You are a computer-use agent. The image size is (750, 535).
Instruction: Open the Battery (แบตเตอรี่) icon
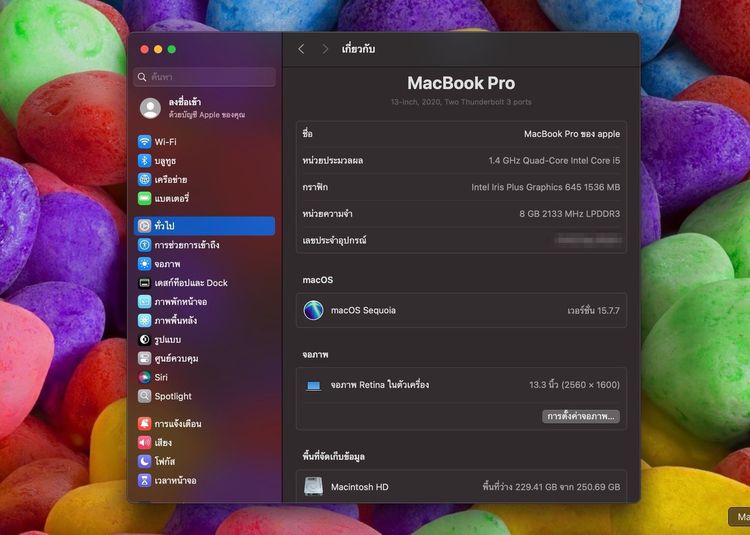[x=144, y=198]
